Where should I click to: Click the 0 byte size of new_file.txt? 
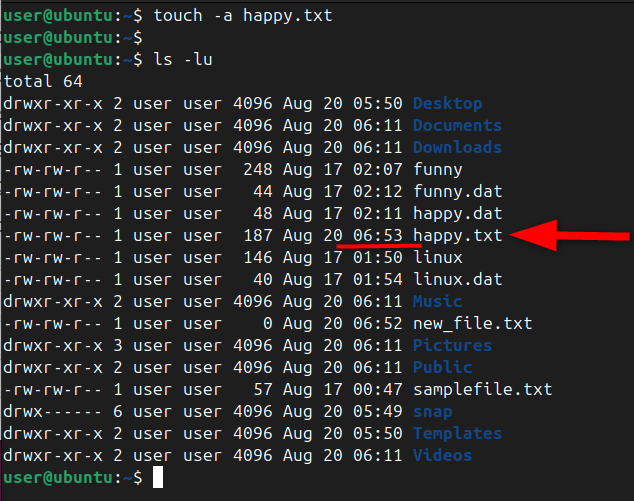tap(268, 324)
